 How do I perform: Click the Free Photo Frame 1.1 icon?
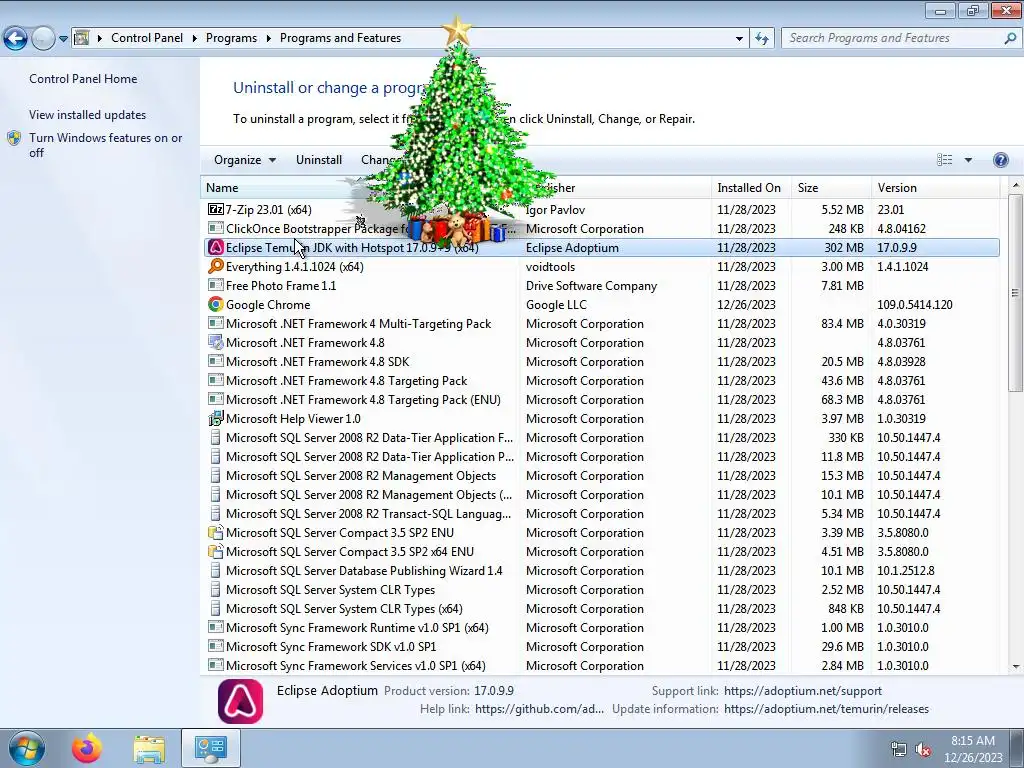coord(216,285)
